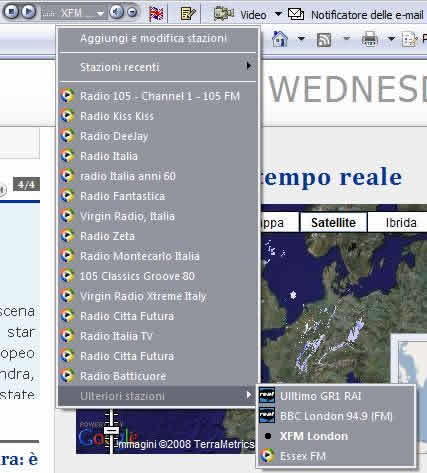
Task: Open Ulteriori stazioni submenu
Action: (x=157, y=396)
